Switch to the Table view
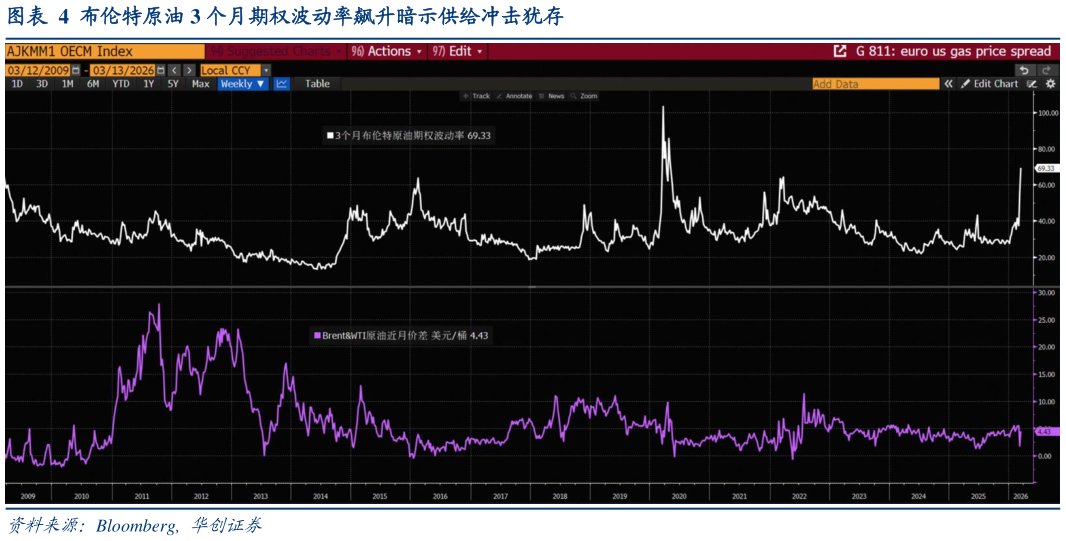 click(317, 84)
